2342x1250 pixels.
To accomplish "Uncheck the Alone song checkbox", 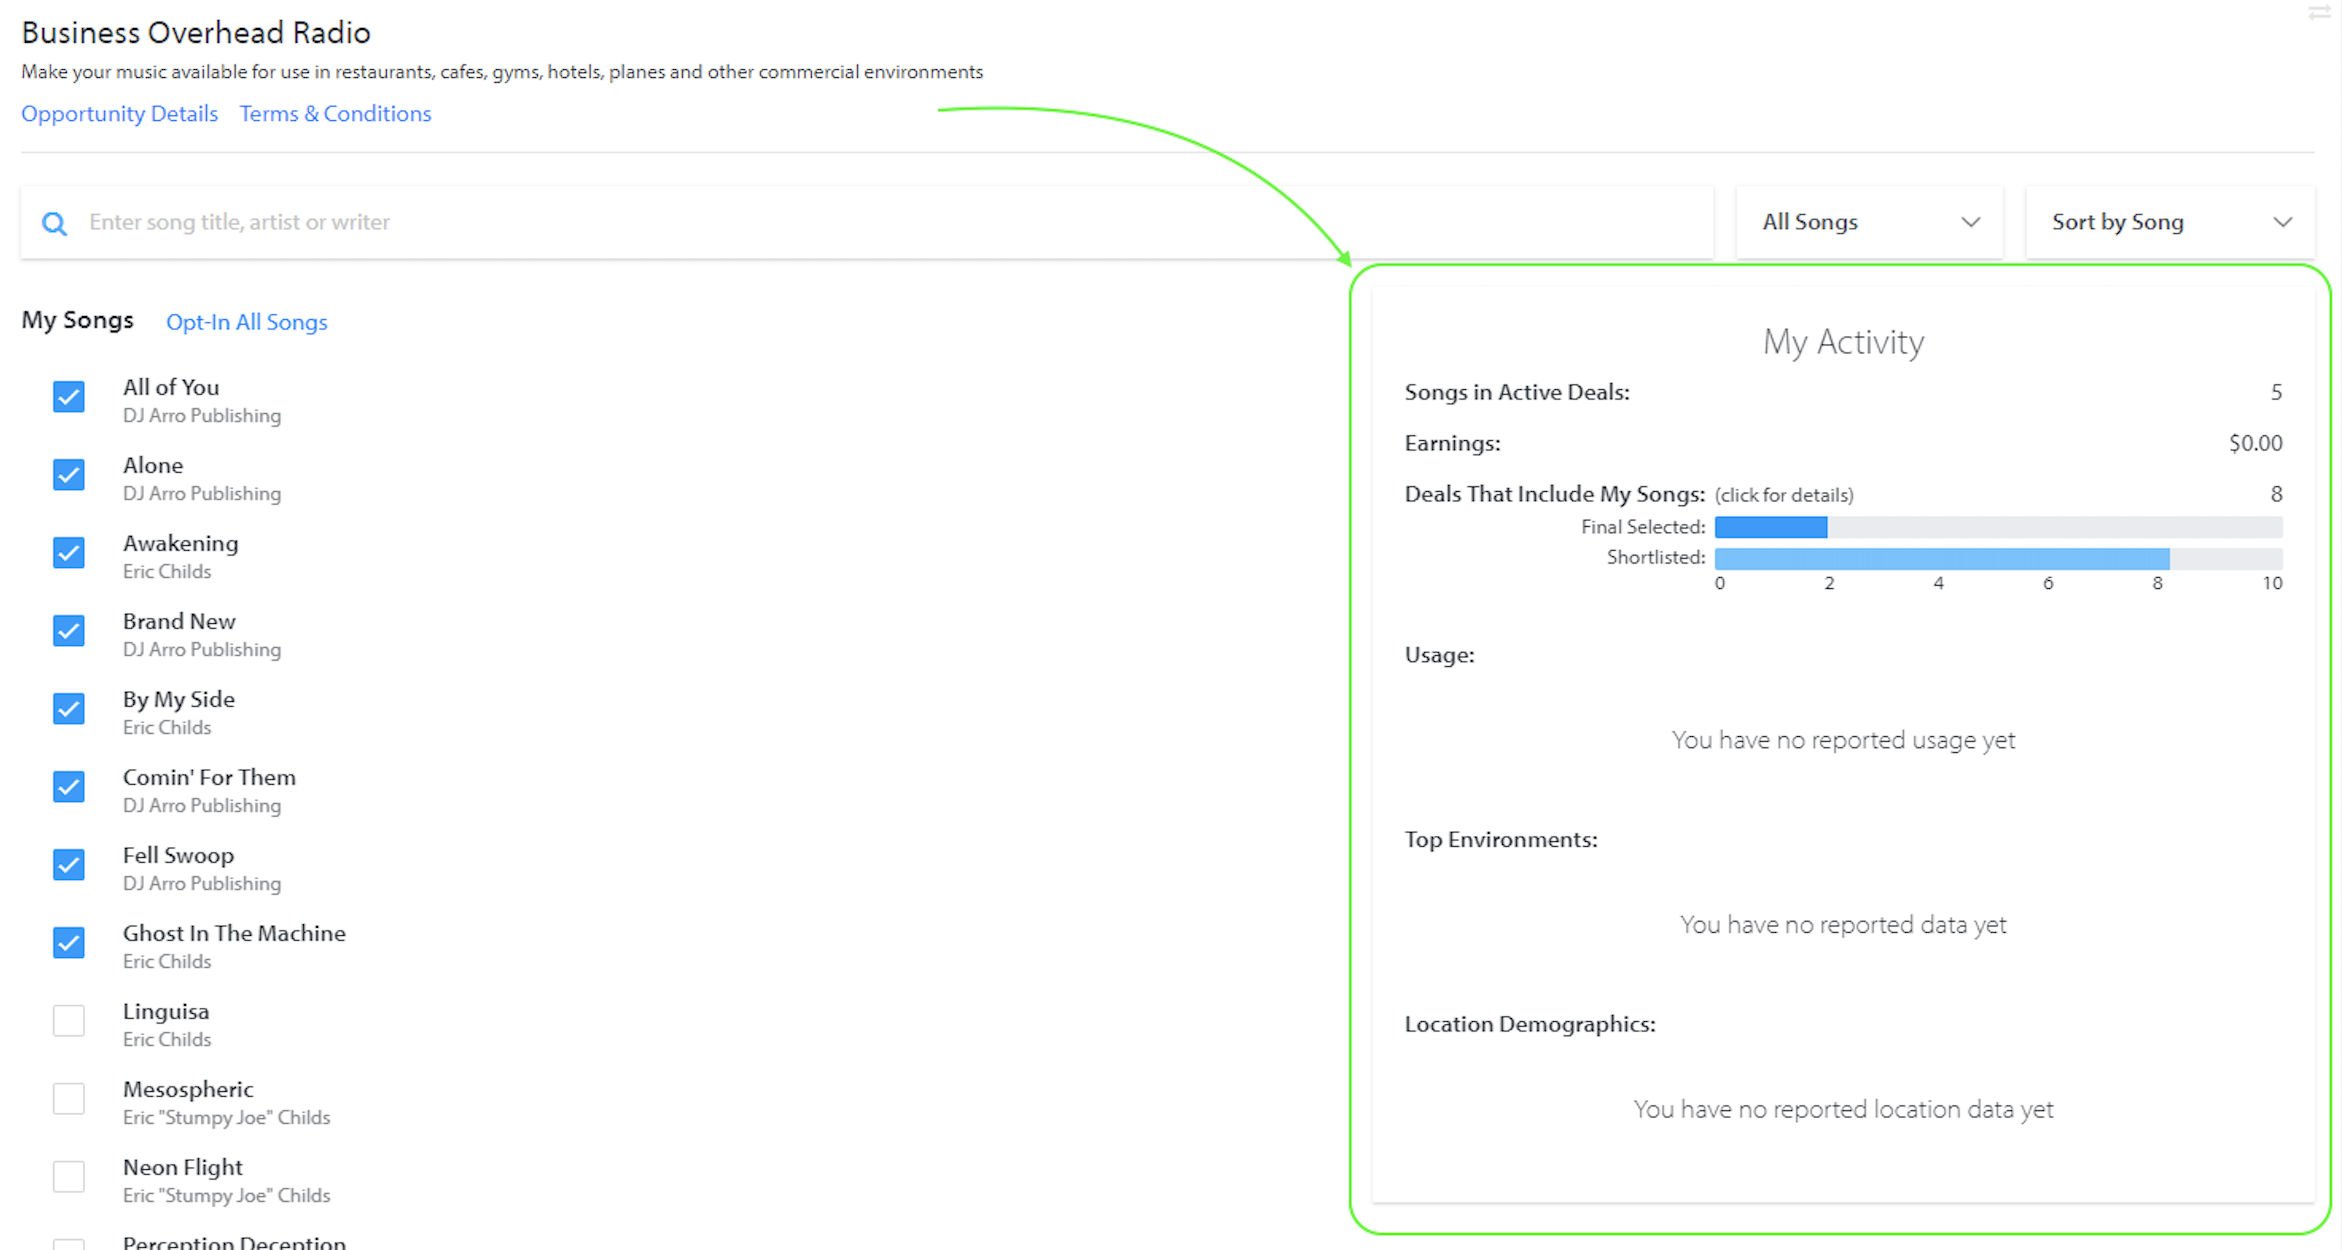I will click(x=69, y=475).
